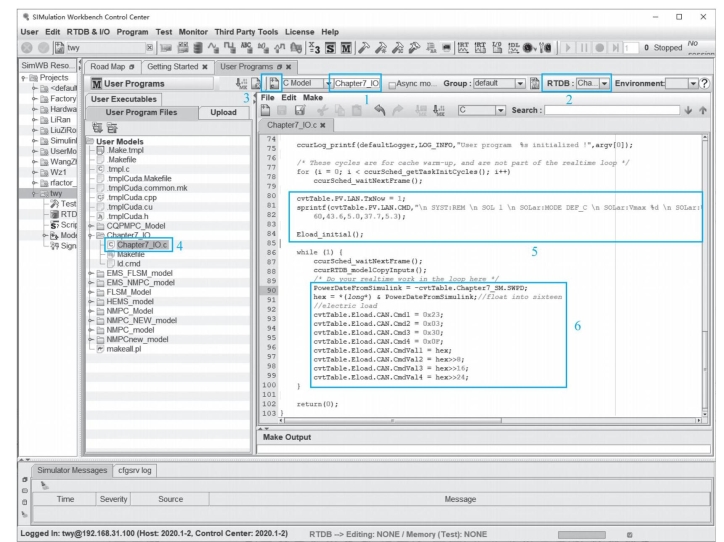
Task: Close the Chapter7_IO.c editor tab
Action: [x=323, y=125]
